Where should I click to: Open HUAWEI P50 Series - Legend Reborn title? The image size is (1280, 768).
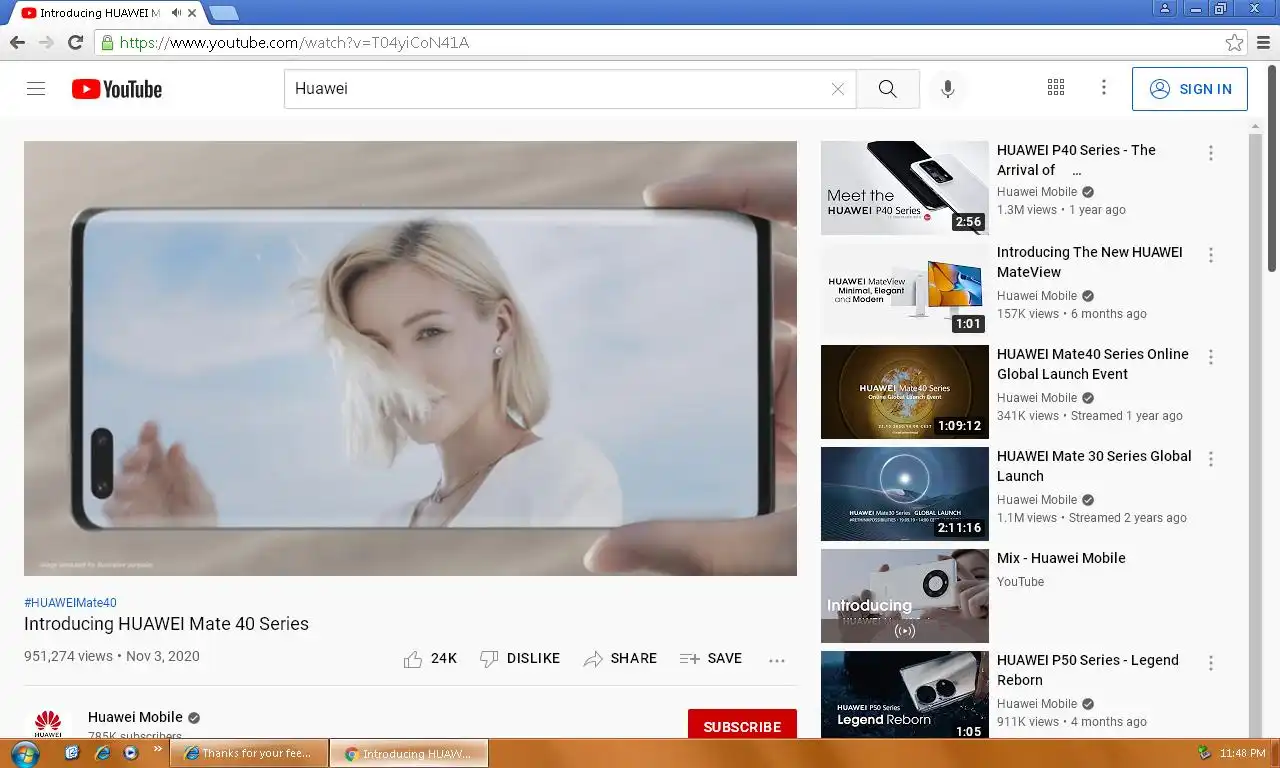[1088, 670]
